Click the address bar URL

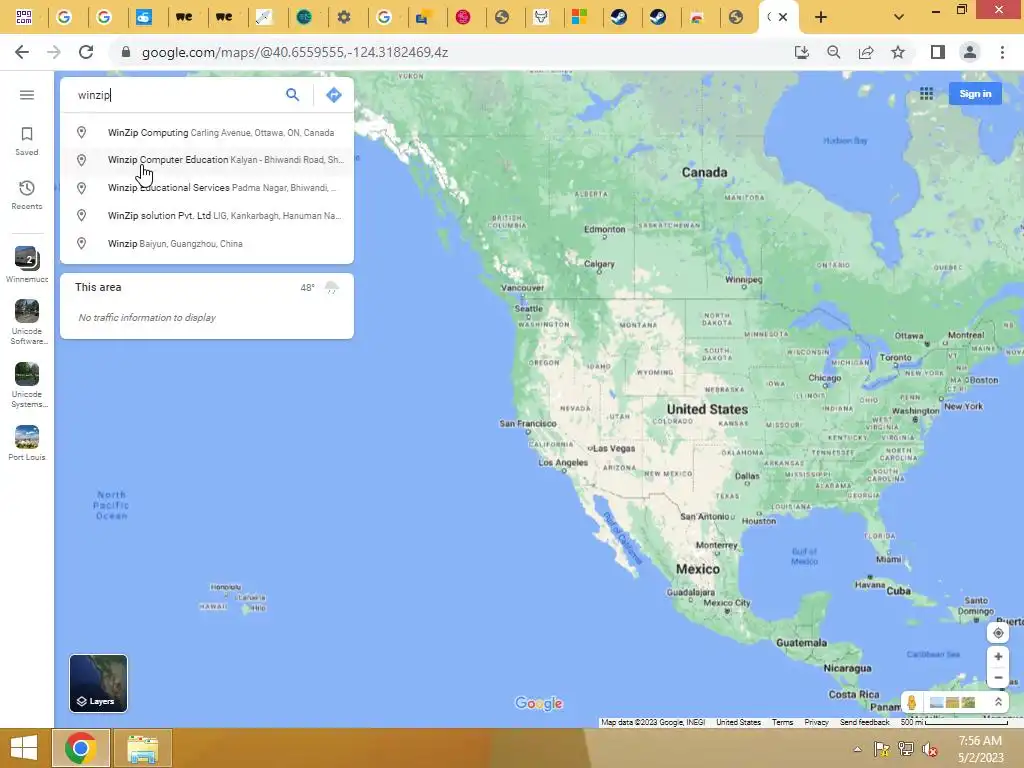pyautogui.click(x=295, y=52)
